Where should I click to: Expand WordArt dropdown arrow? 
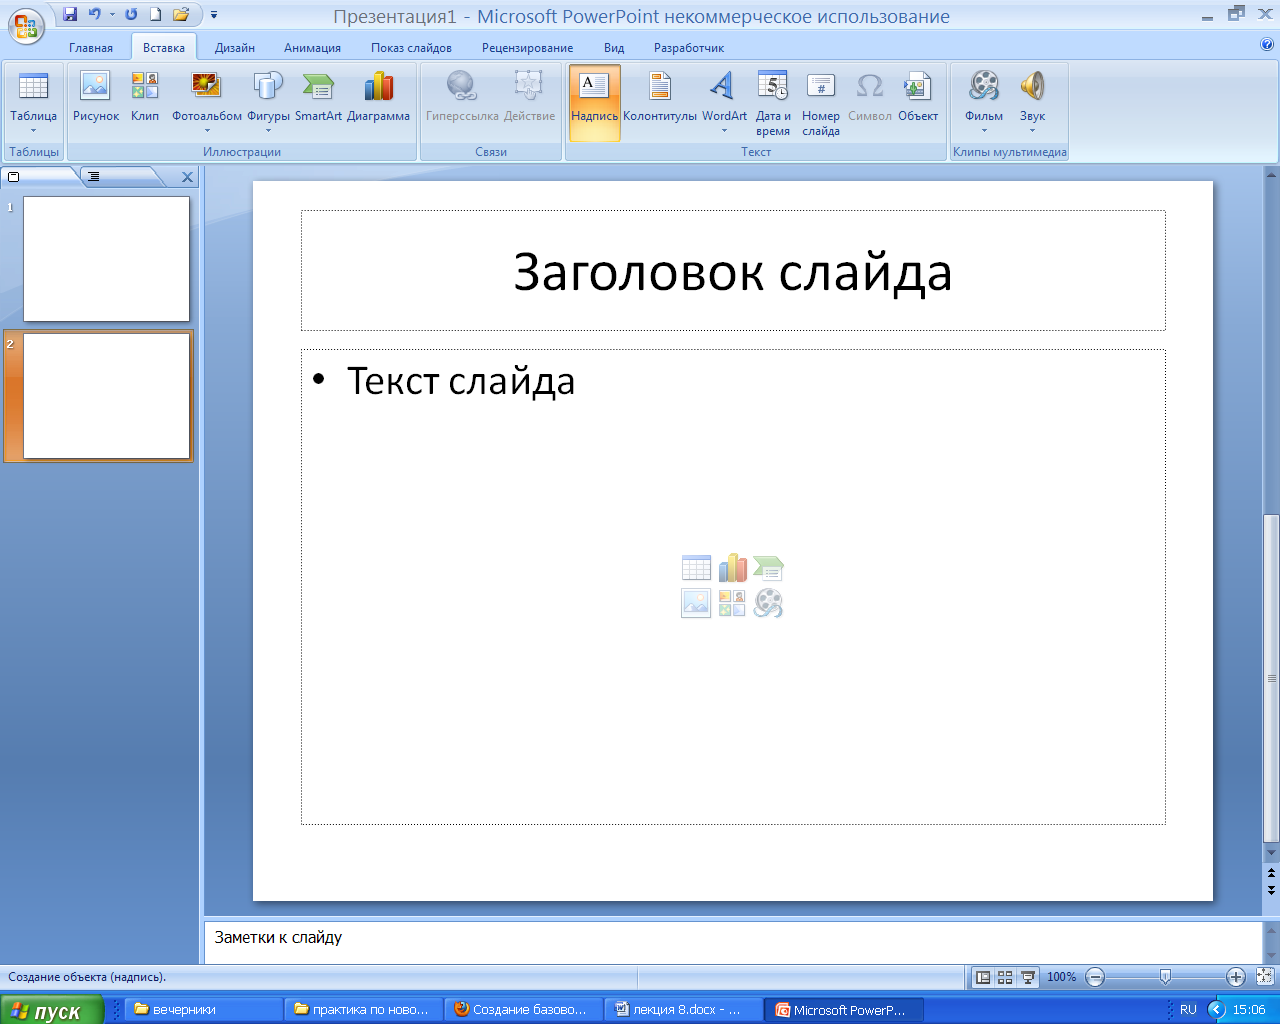click(724, 131)
